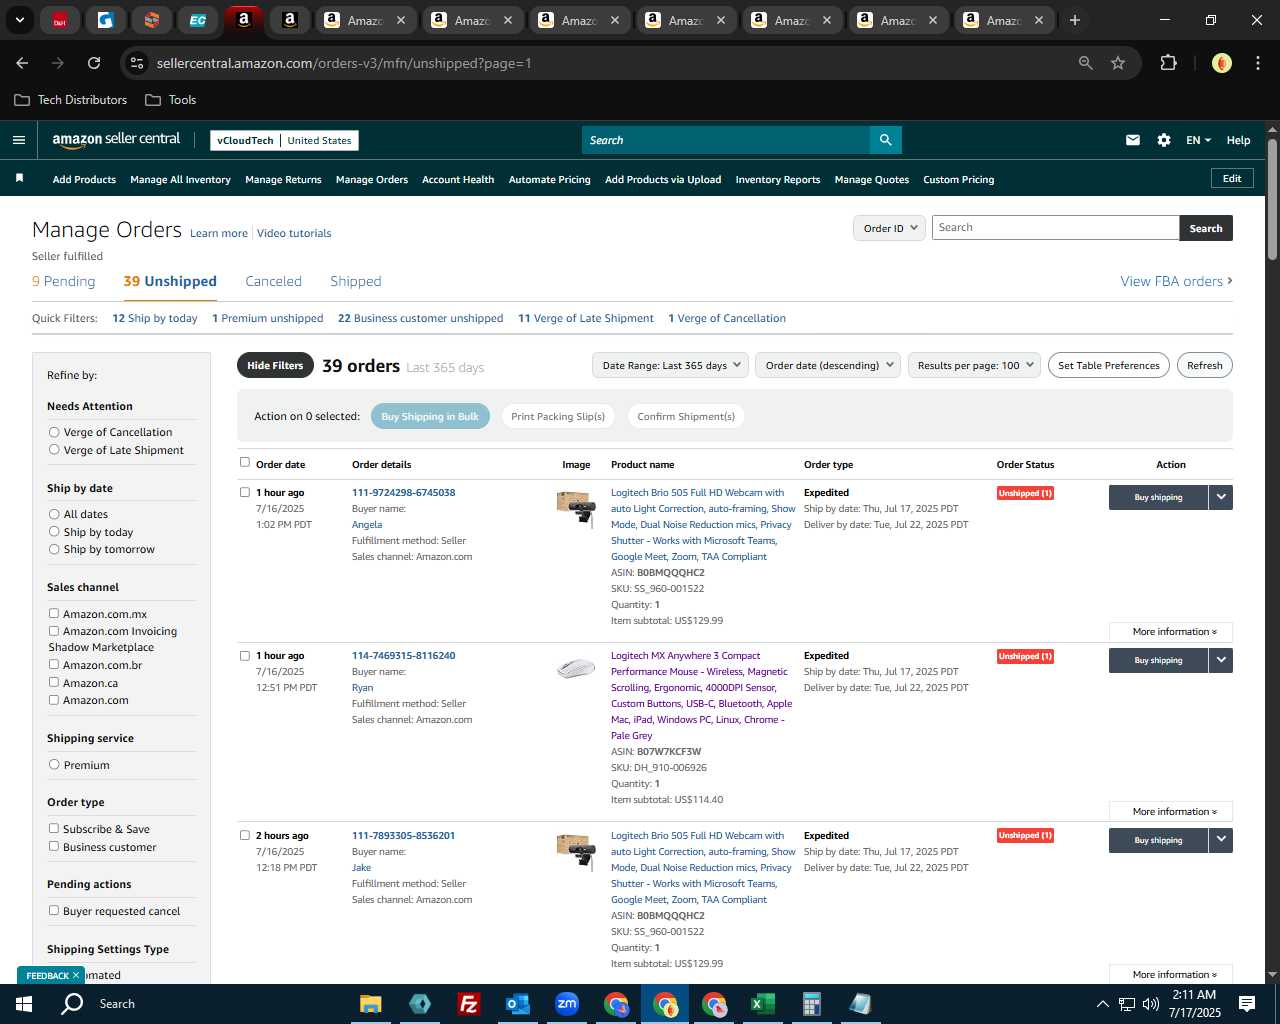Open Outlook from taskbar
The image size is (1280, 1024).
(x=517, y=1004)
